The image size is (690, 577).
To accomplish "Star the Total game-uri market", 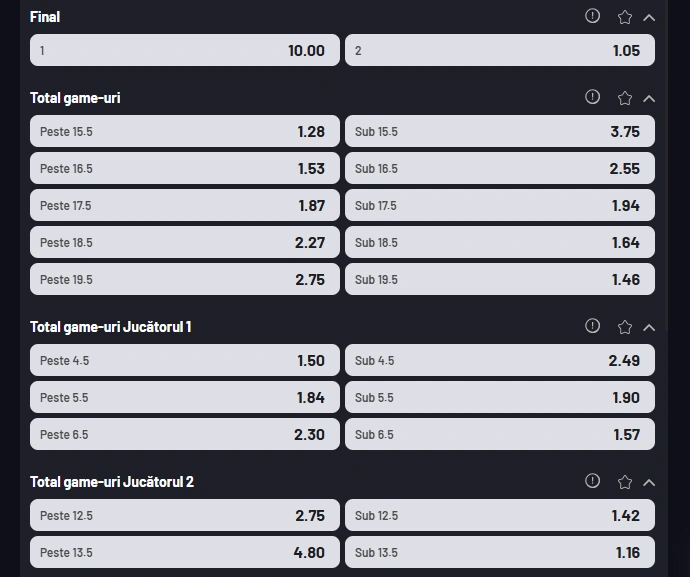I will pyautogui.click(x=624, y=98).
